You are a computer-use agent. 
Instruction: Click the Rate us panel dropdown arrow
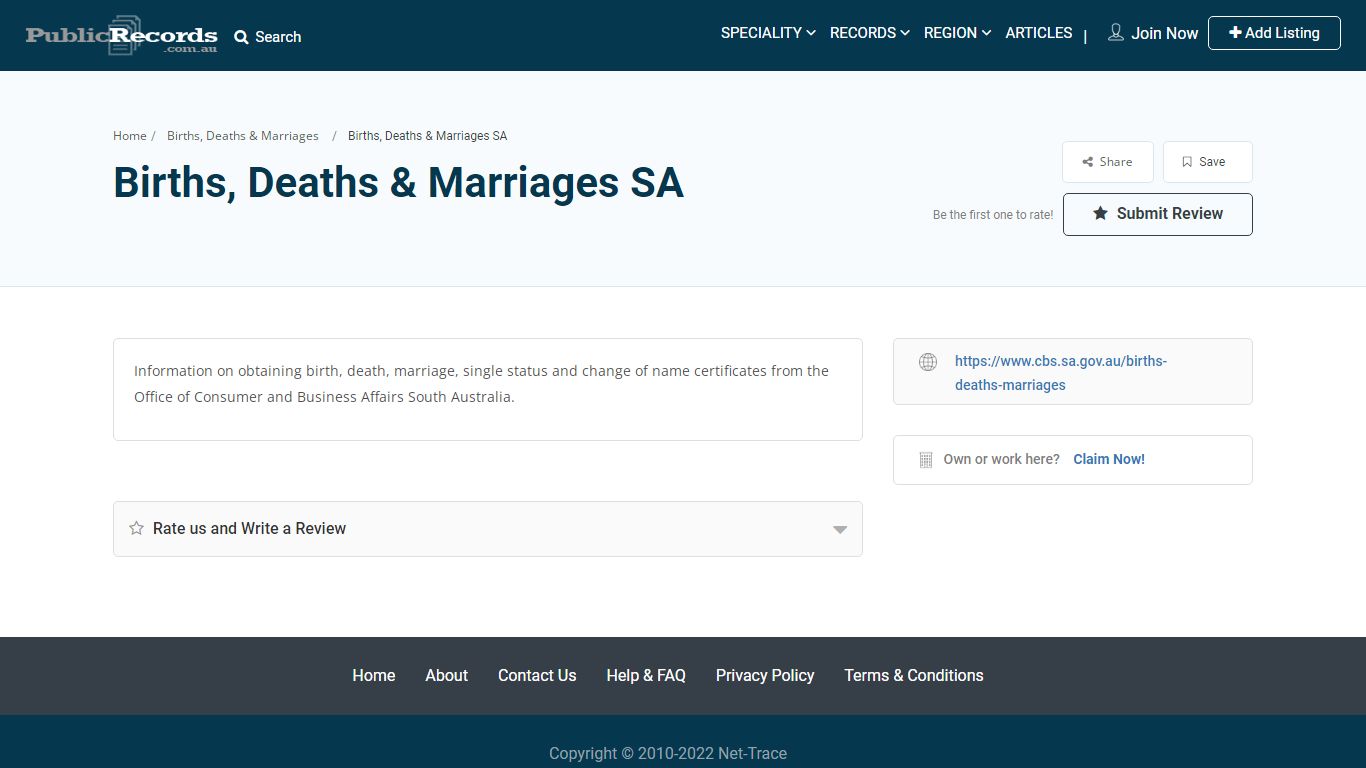[840, 529]
